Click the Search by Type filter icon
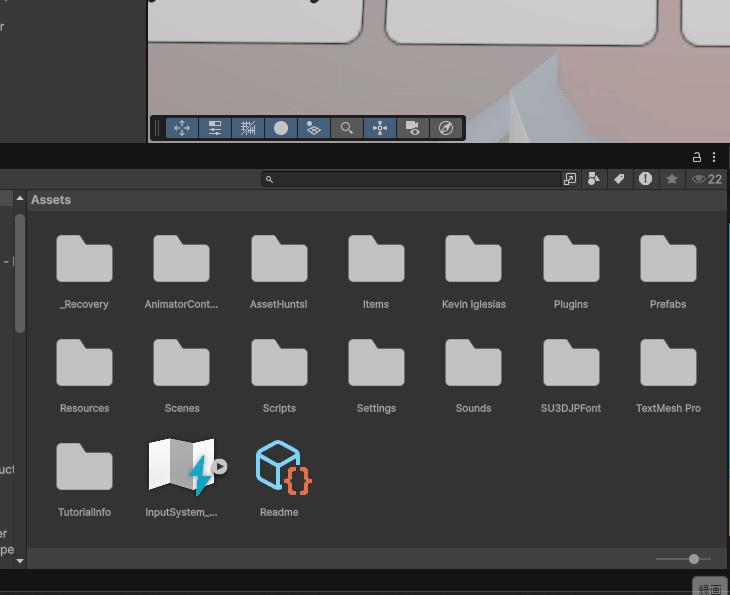This screenshot has height=595, width=730. [594, 179]
